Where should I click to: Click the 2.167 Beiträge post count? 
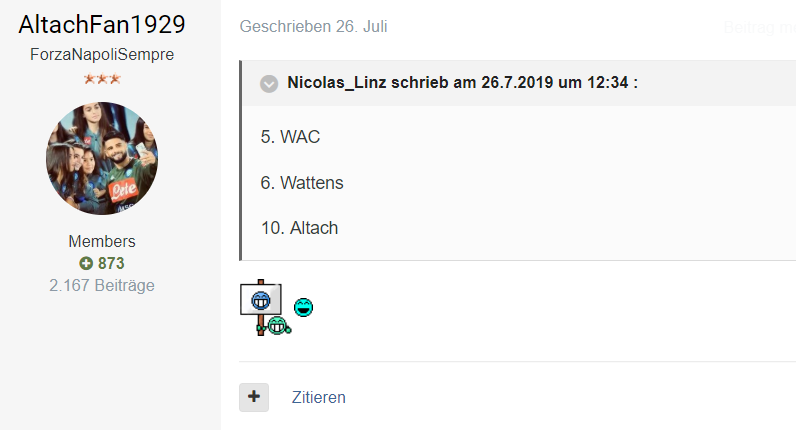(102, 285)
